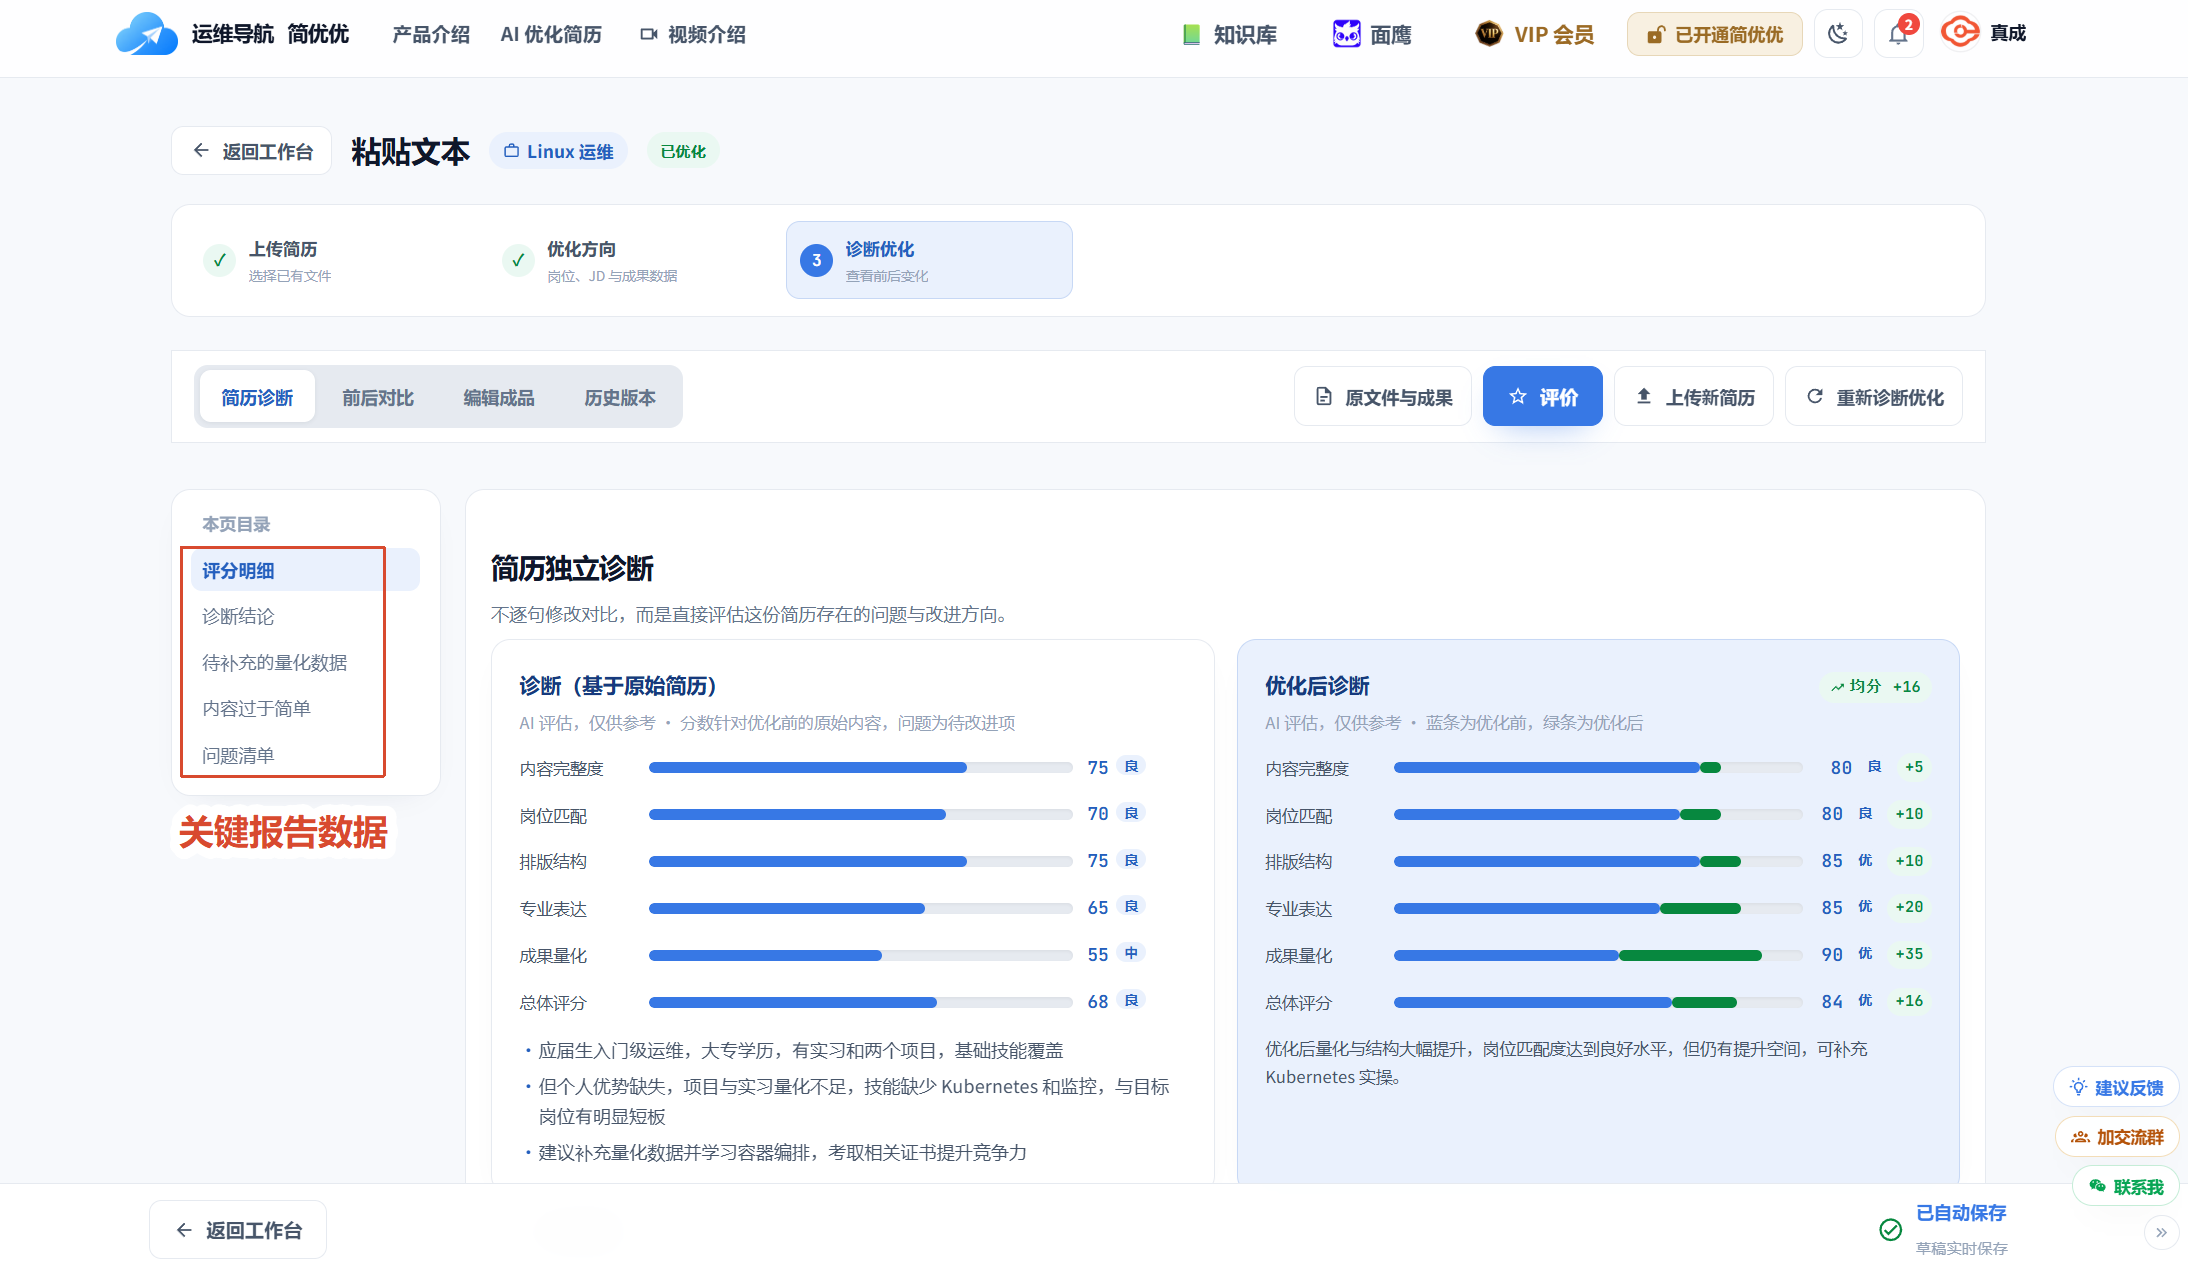Screen dimensions: 2188x1266
Task: Click the 评价 star button
Action: tap(1543, 397)
